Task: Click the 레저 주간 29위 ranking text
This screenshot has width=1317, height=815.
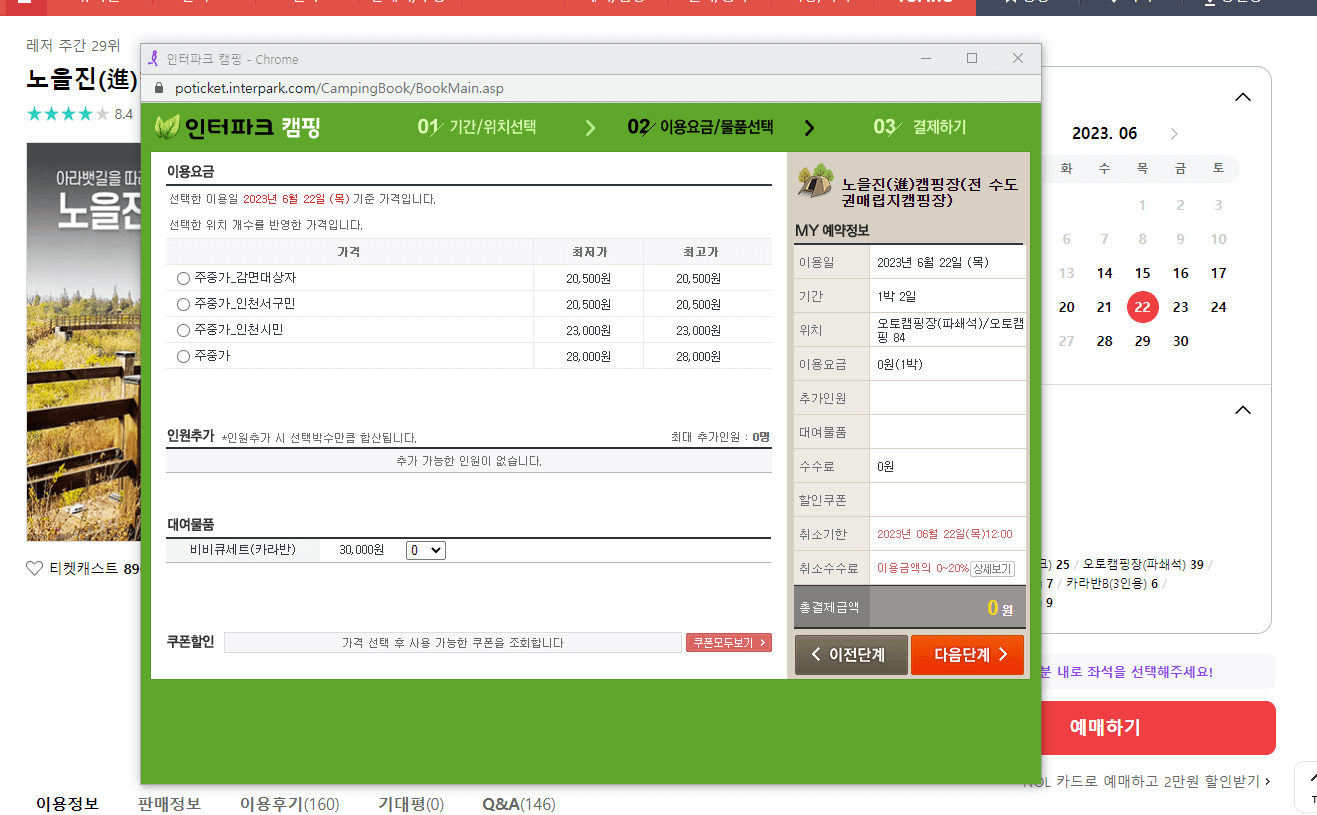Action: 73,46
